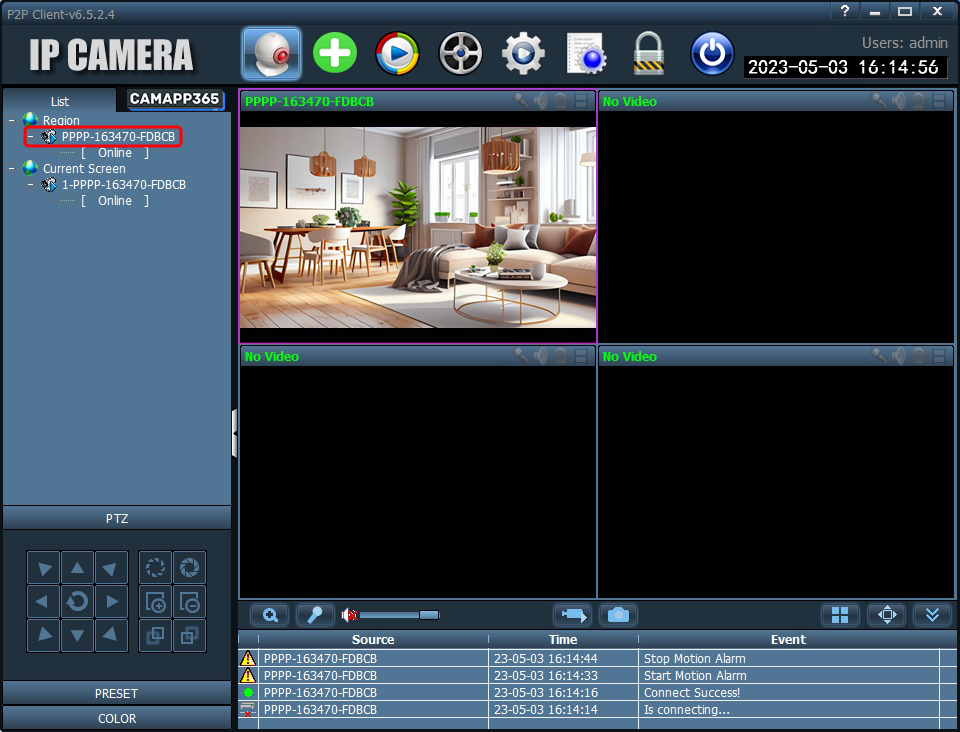Toggle microphone on top-right No Video pane
Image resolution: width=960 pixels, height=732 pixels.
click(x=879, y=101)
